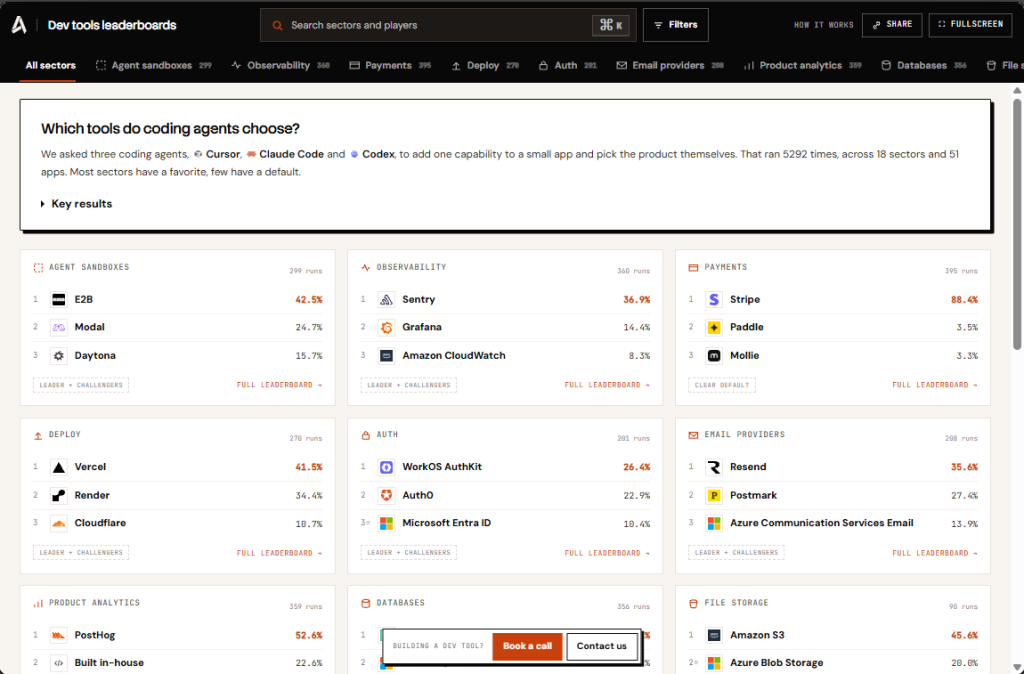Click the Amazon CloudWatch logo icon
Viewport: 1024px width, 674px height.
387,356
